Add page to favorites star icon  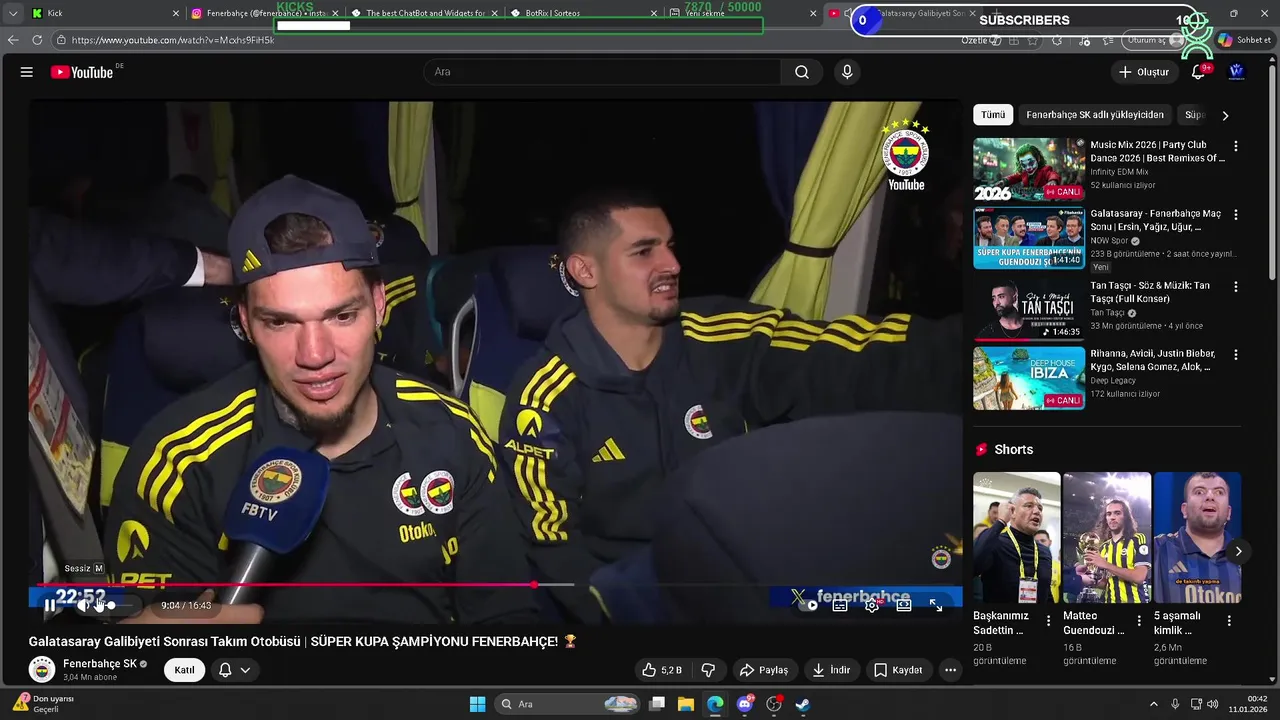pos(1032,40)
